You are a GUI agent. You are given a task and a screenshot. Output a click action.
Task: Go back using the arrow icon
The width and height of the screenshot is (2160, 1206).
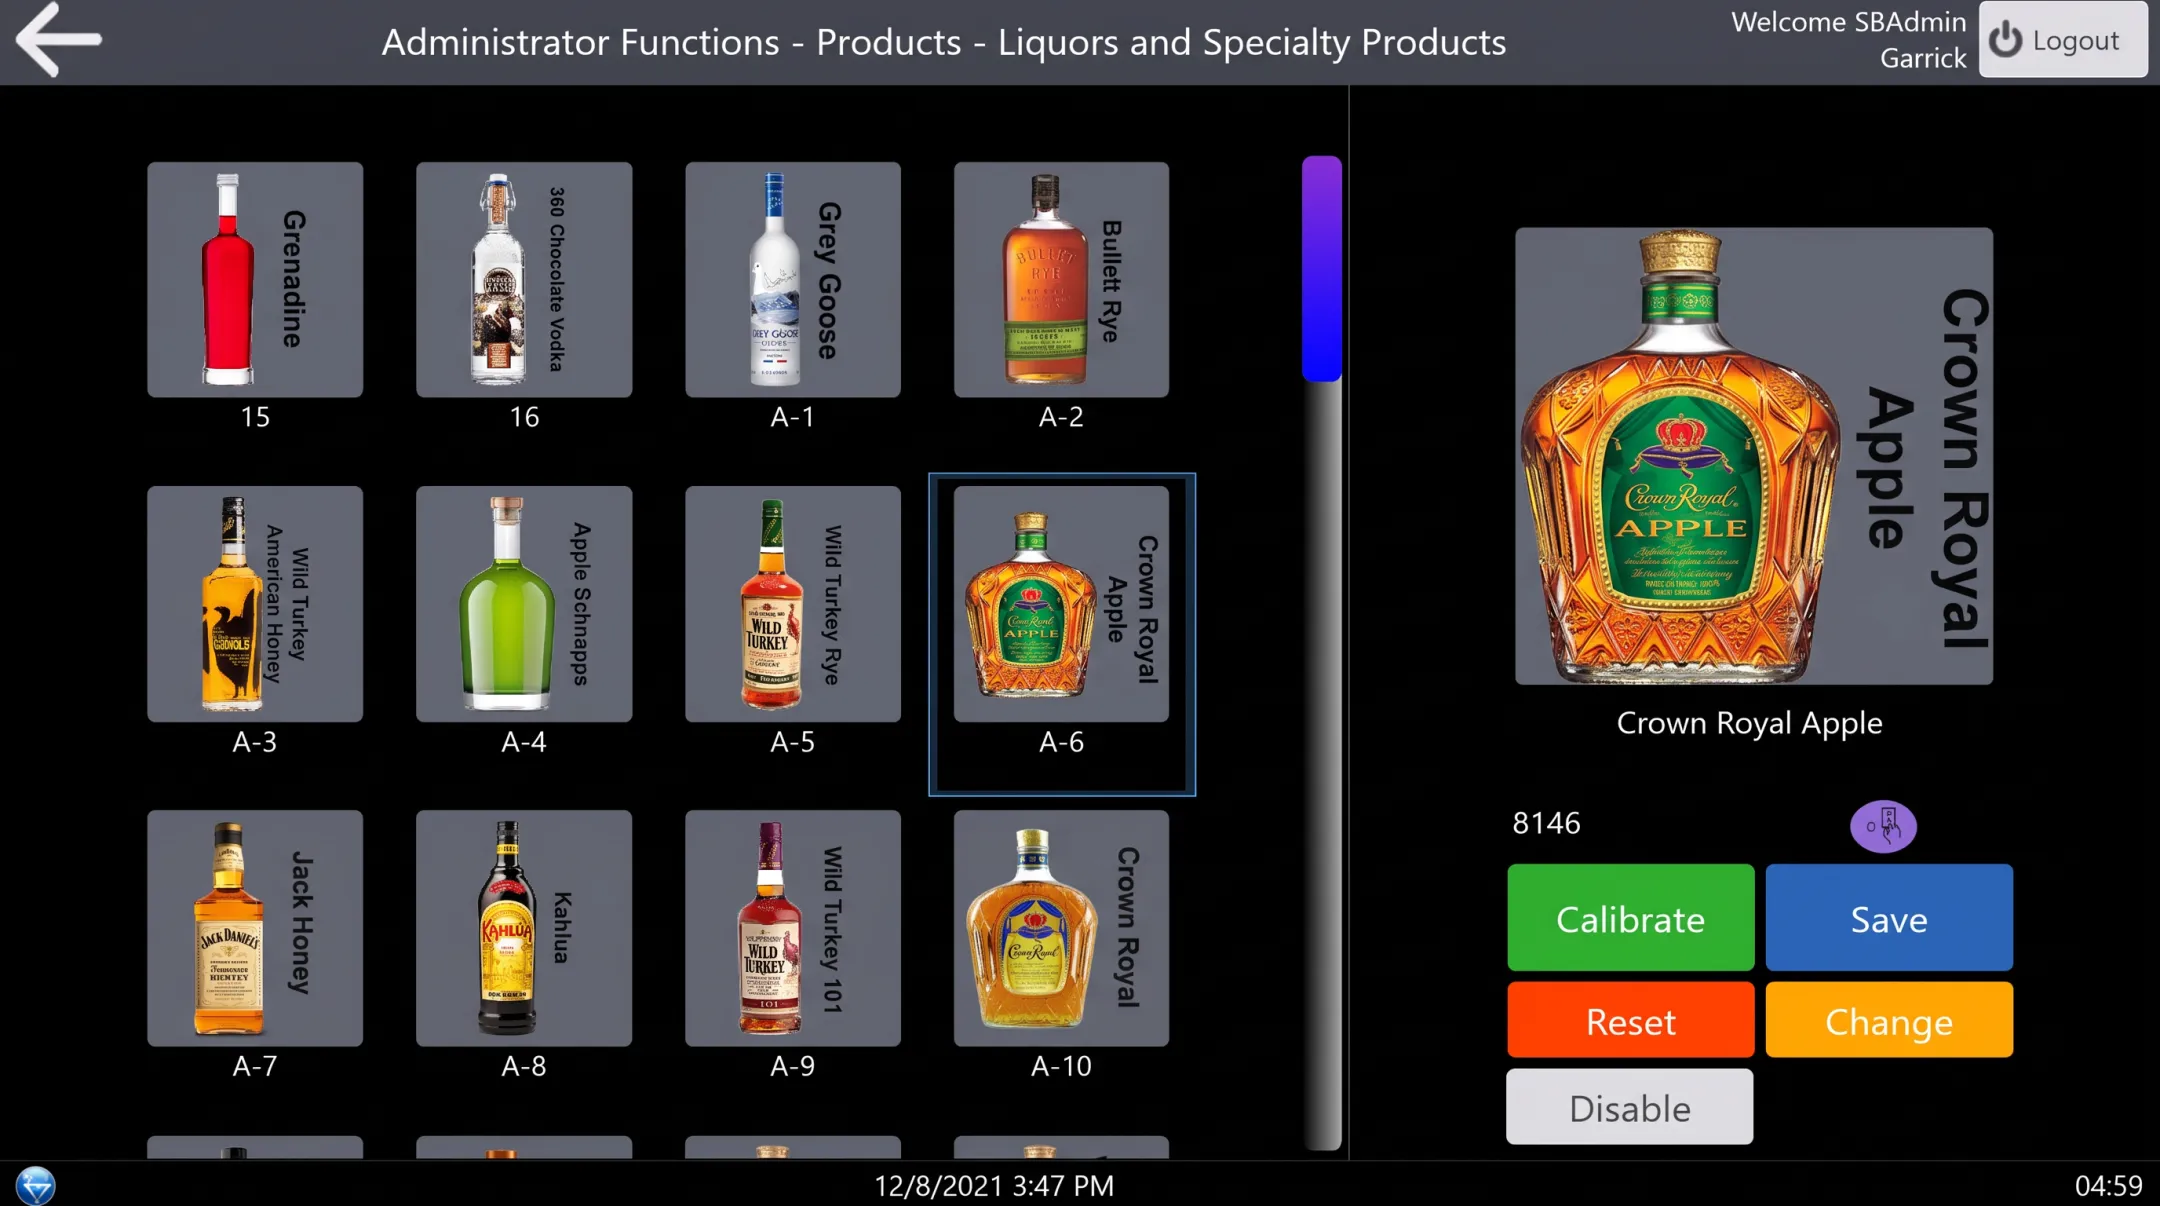(x=59, y=39)
